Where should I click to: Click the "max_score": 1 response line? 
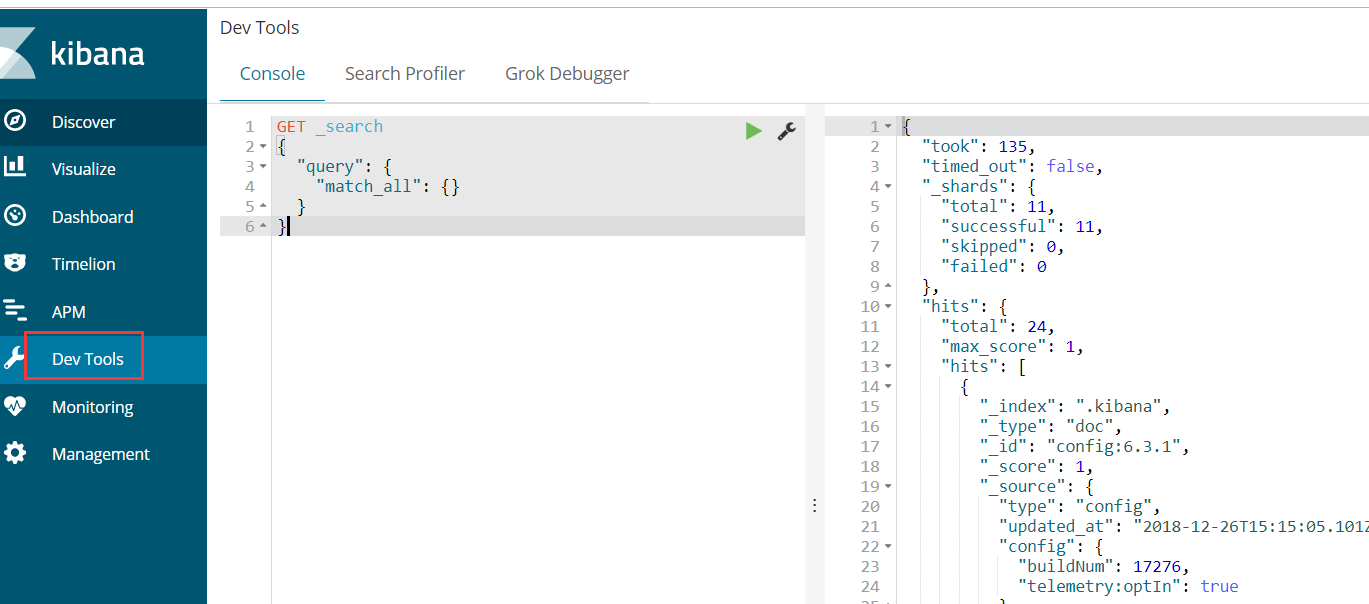point(1012,347)
